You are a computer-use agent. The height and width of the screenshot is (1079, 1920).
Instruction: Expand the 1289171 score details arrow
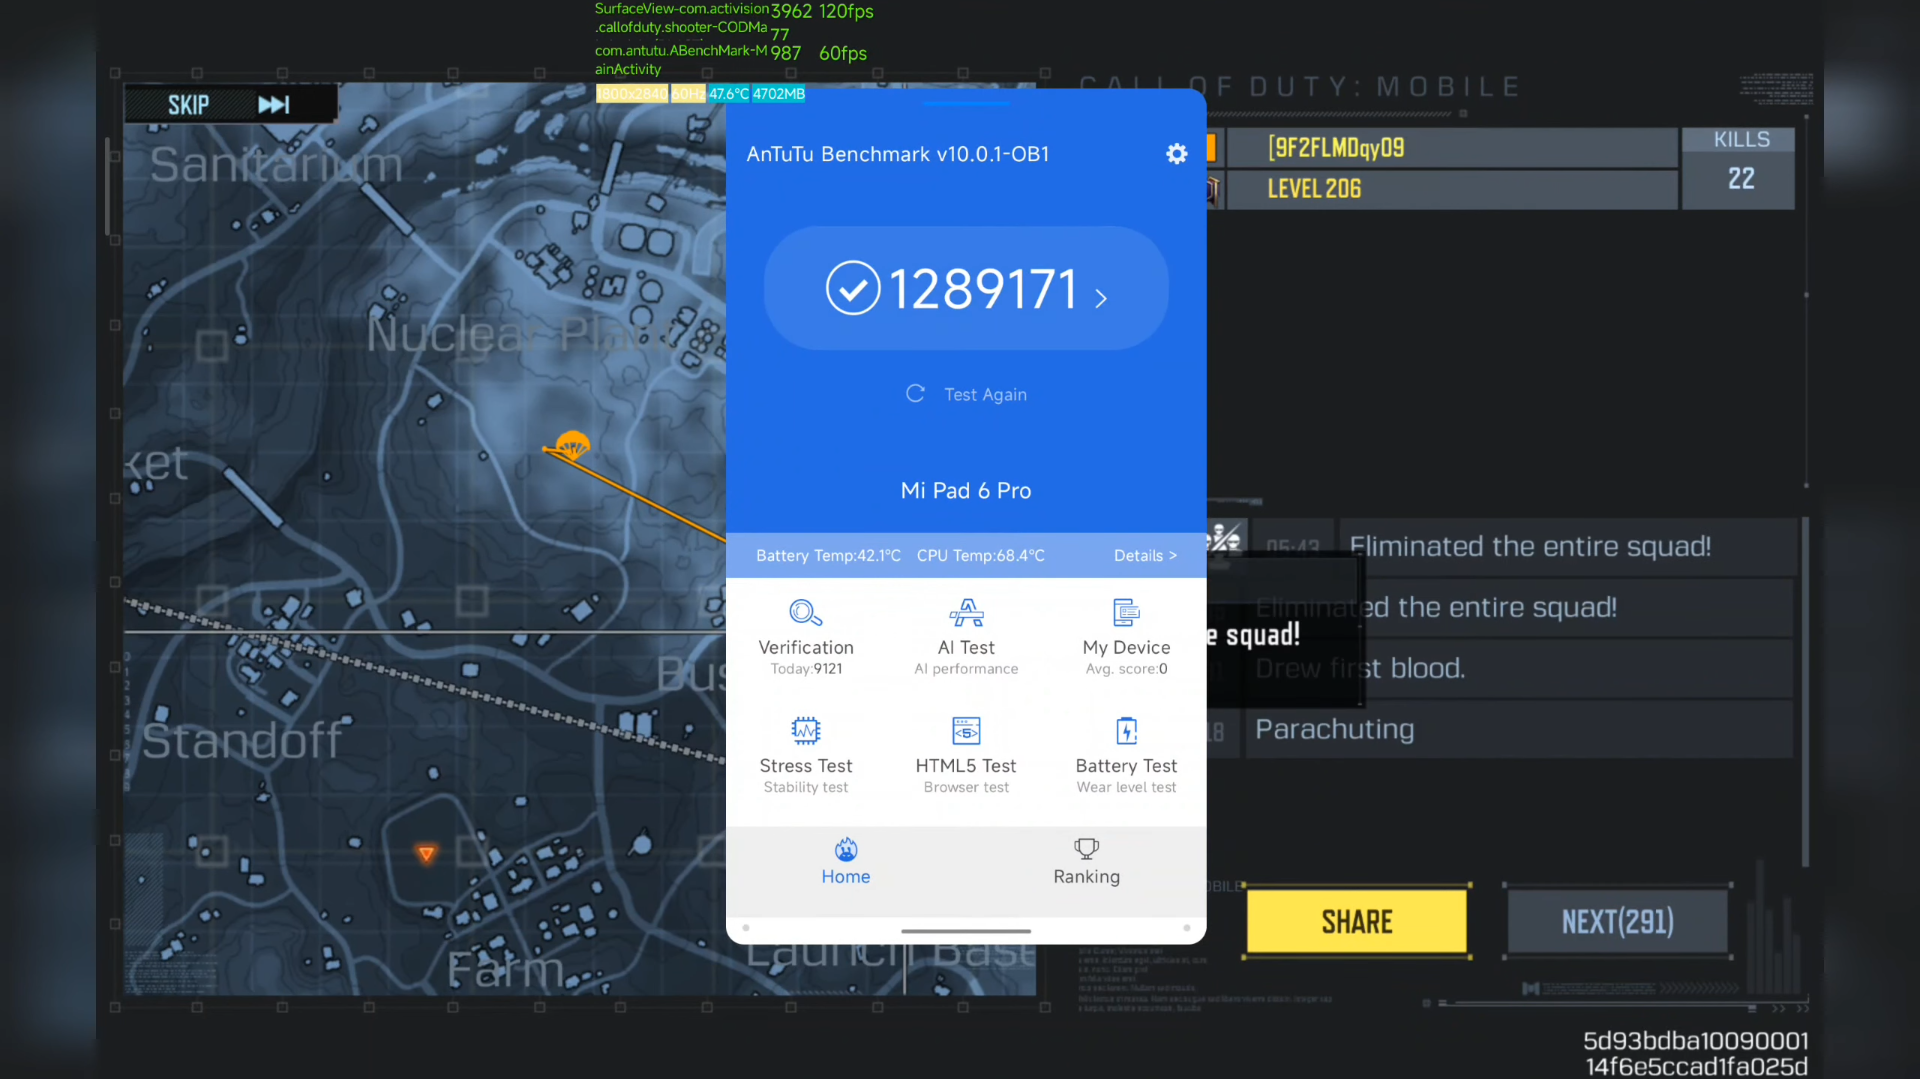coord(1101,298)
